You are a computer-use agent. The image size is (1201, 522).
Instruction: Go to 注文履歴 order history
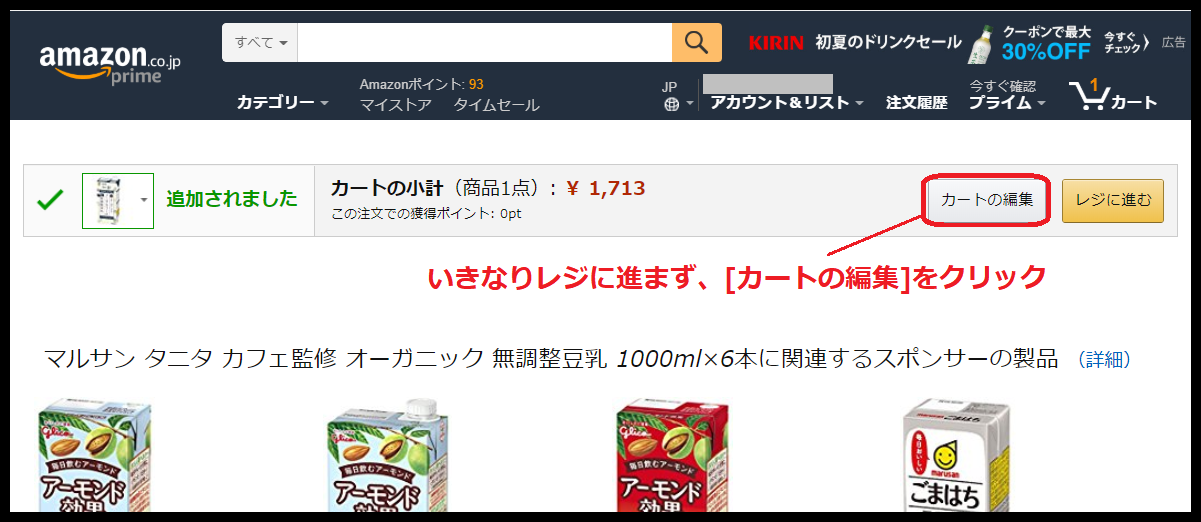(916, 102)
